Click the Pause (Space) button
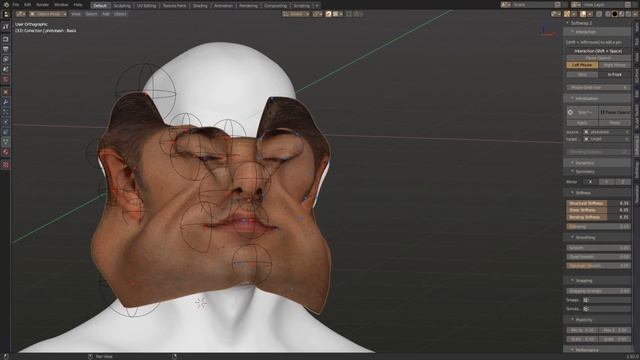 (615, 112)
